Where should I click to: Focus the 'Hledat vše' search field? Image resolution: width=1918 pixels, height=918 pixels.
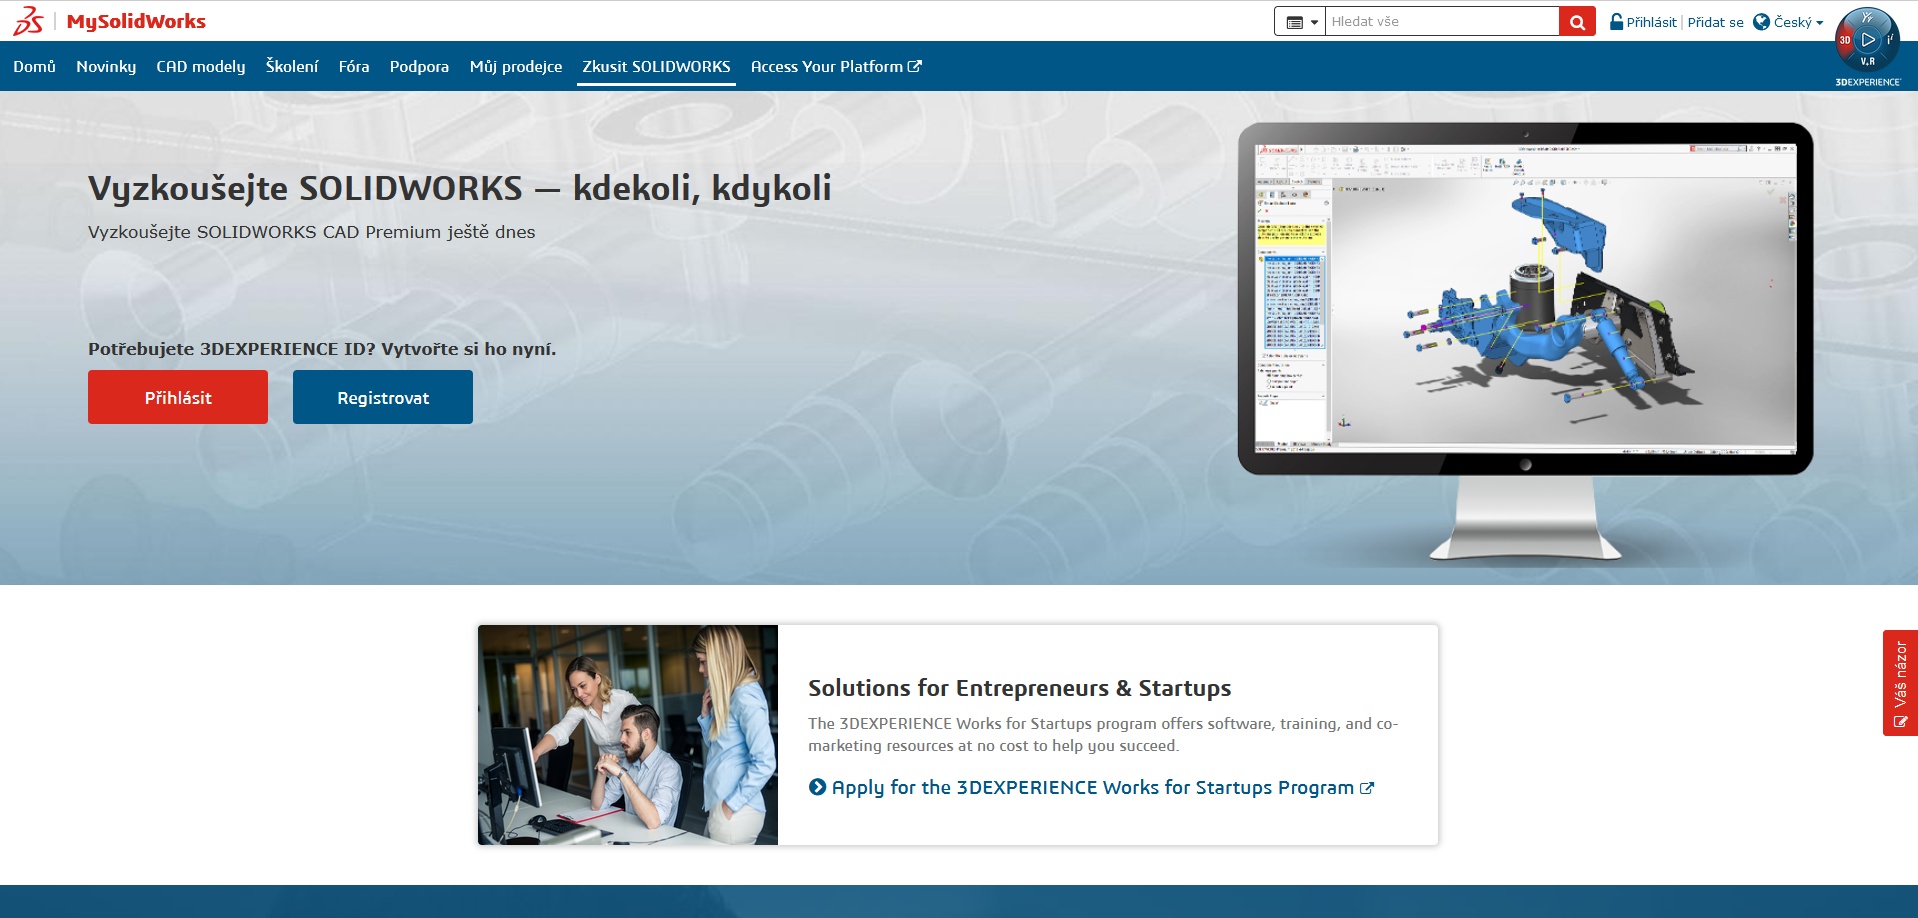[1442, 21]
